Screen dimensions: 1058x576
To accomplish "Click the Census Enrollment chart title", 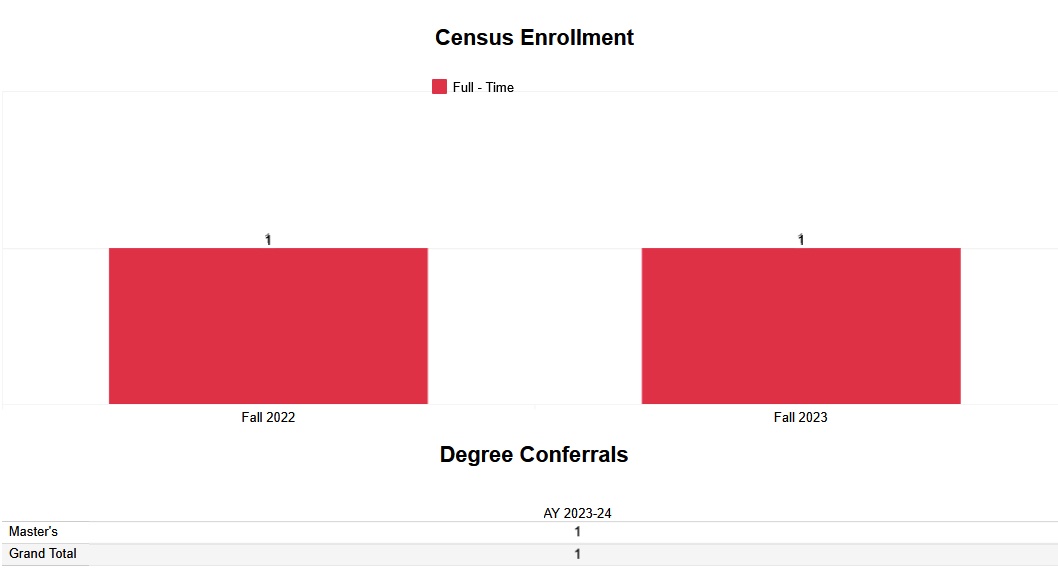I will pos(534,38).
